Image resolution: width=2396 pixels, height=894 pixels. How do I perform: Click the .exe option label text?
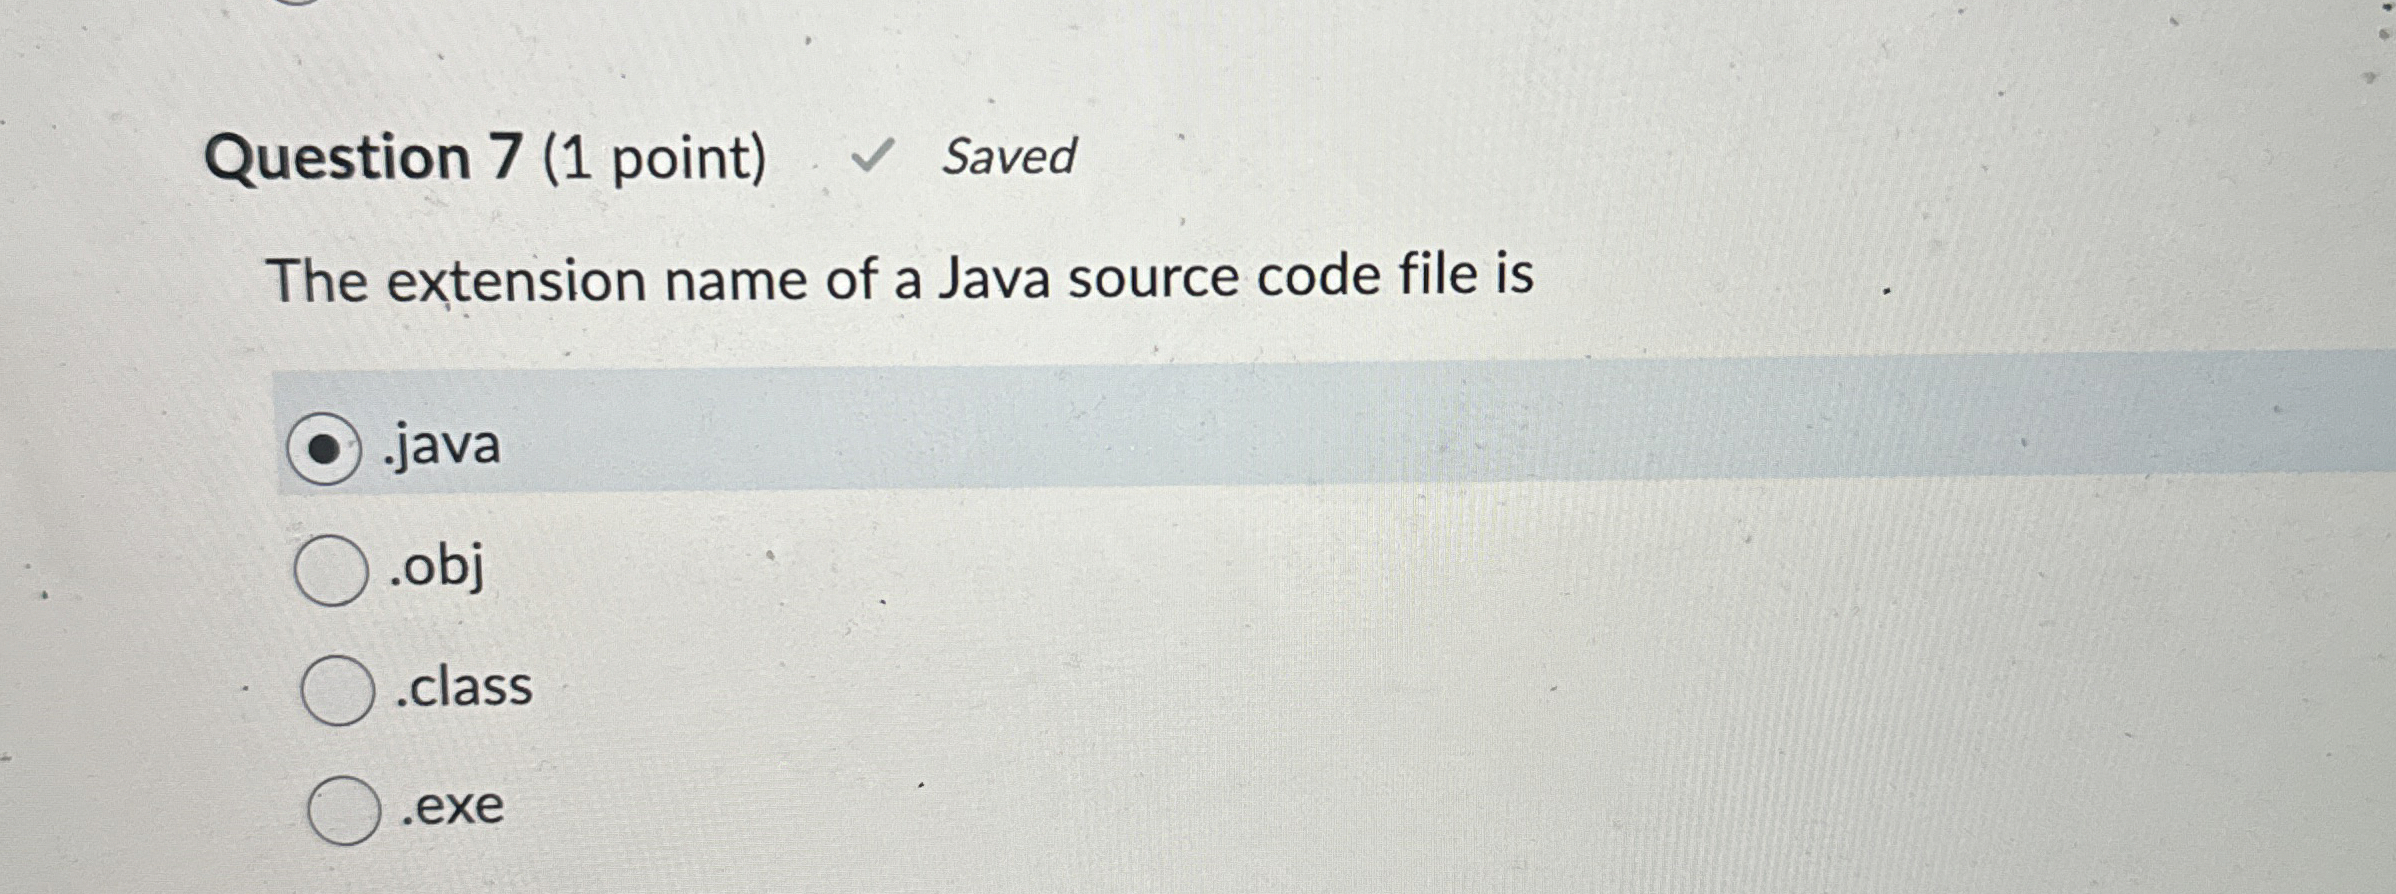tap(452, 807)
